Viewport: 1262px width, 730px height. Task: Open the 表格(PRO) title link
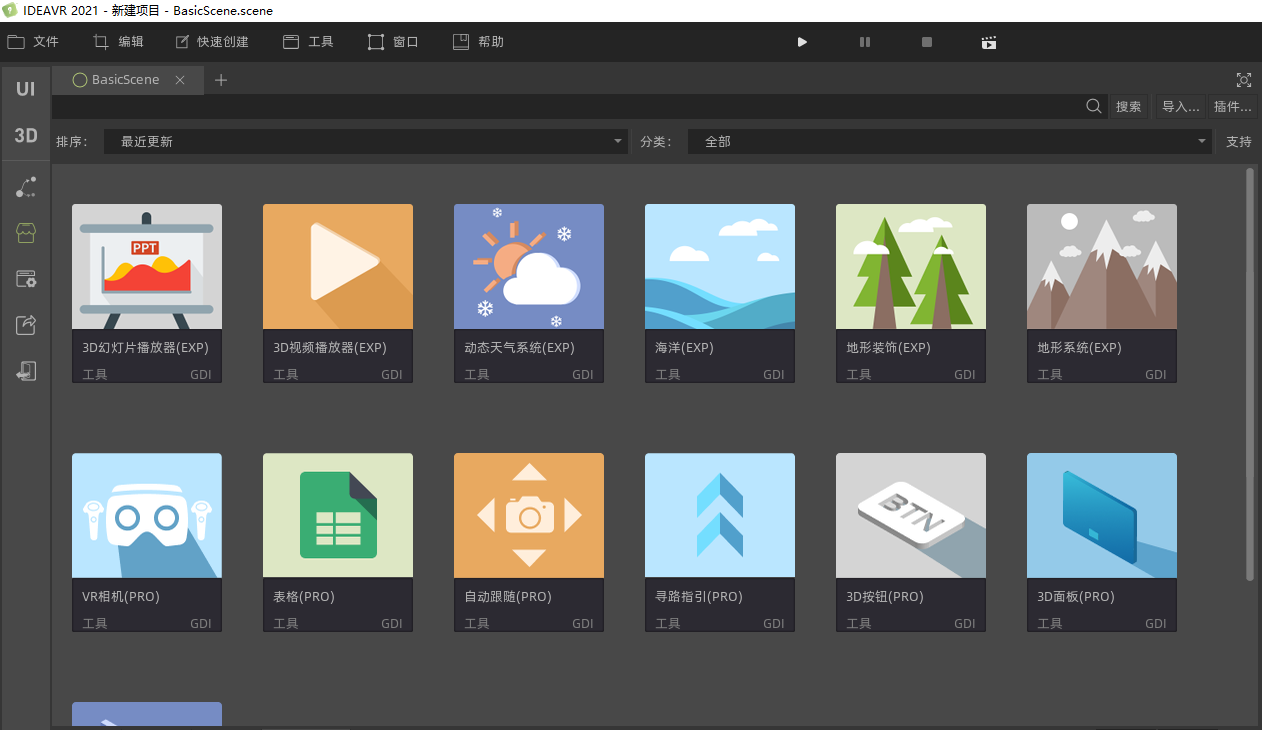point(304,597)
